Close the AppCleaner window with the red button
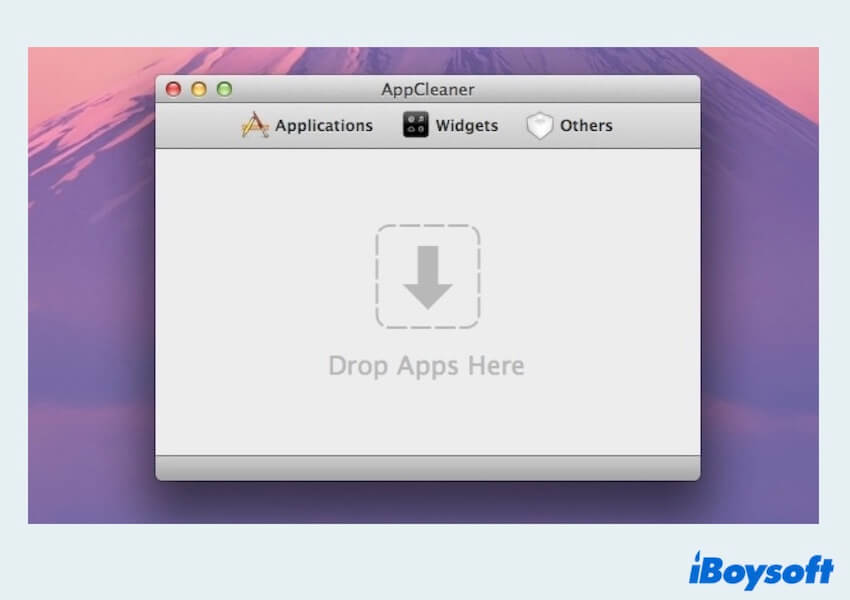This screenshot has width=850, height=600. [x=173, y=89]
